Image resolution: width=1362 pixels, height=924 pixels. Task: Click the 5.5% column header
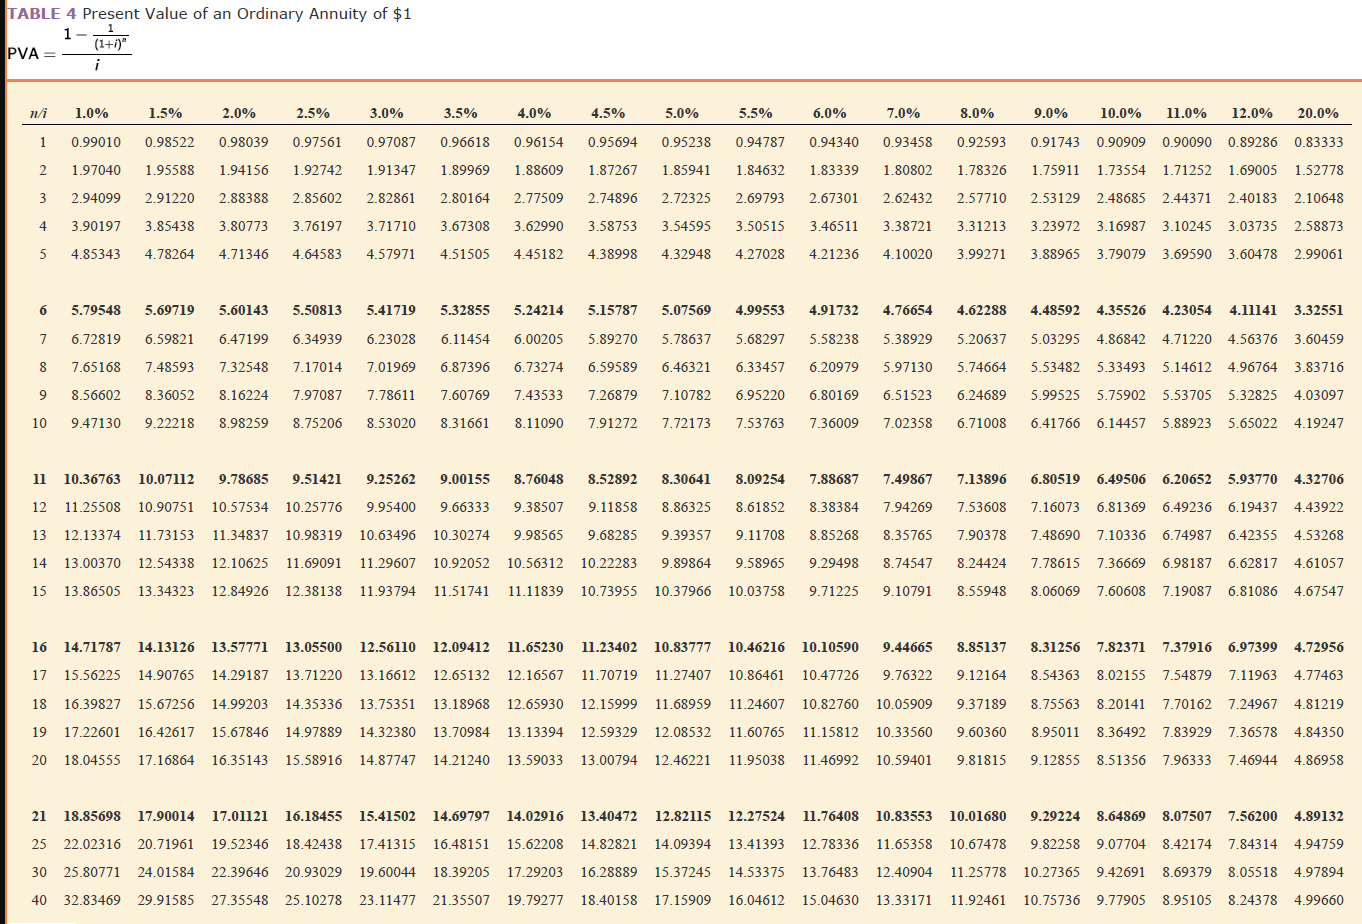(x=756, y=113)
